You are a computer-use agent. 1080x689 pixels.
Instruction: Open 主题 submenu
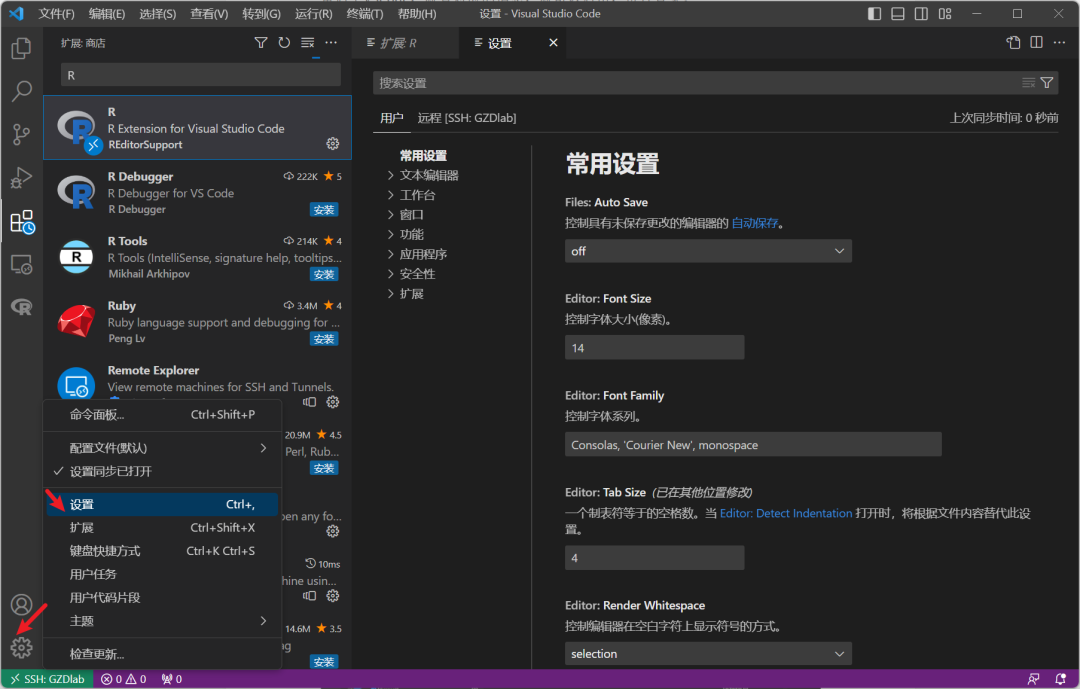[163, 621]
